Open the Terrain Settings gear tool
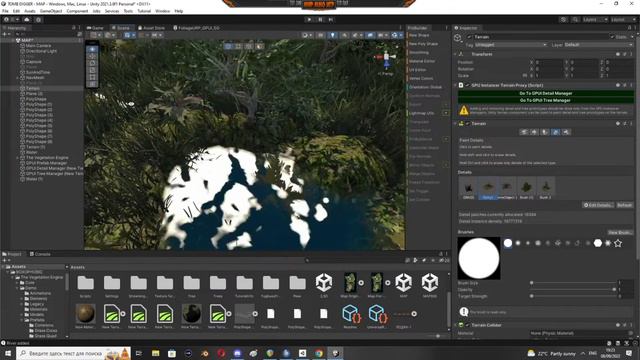This screenshot has width=640, height=360. pyautogui.click(x=566, y=132)
